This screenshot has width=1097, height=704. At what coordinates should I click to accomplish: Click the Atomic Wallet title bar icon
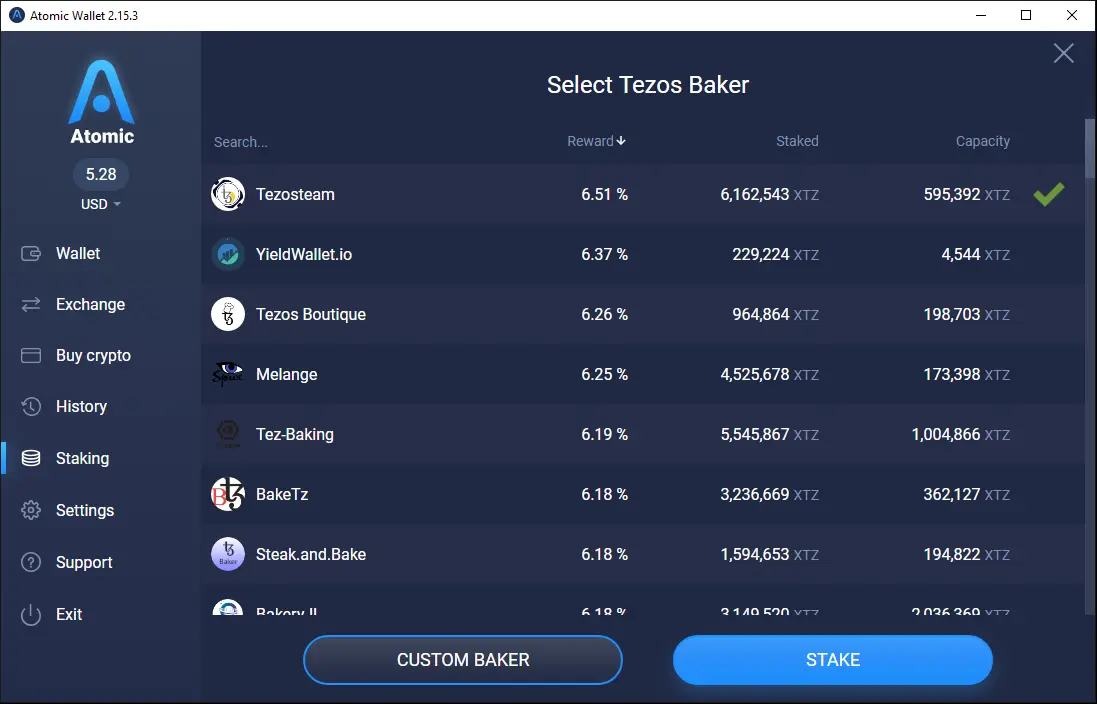(x=16, y=15)
